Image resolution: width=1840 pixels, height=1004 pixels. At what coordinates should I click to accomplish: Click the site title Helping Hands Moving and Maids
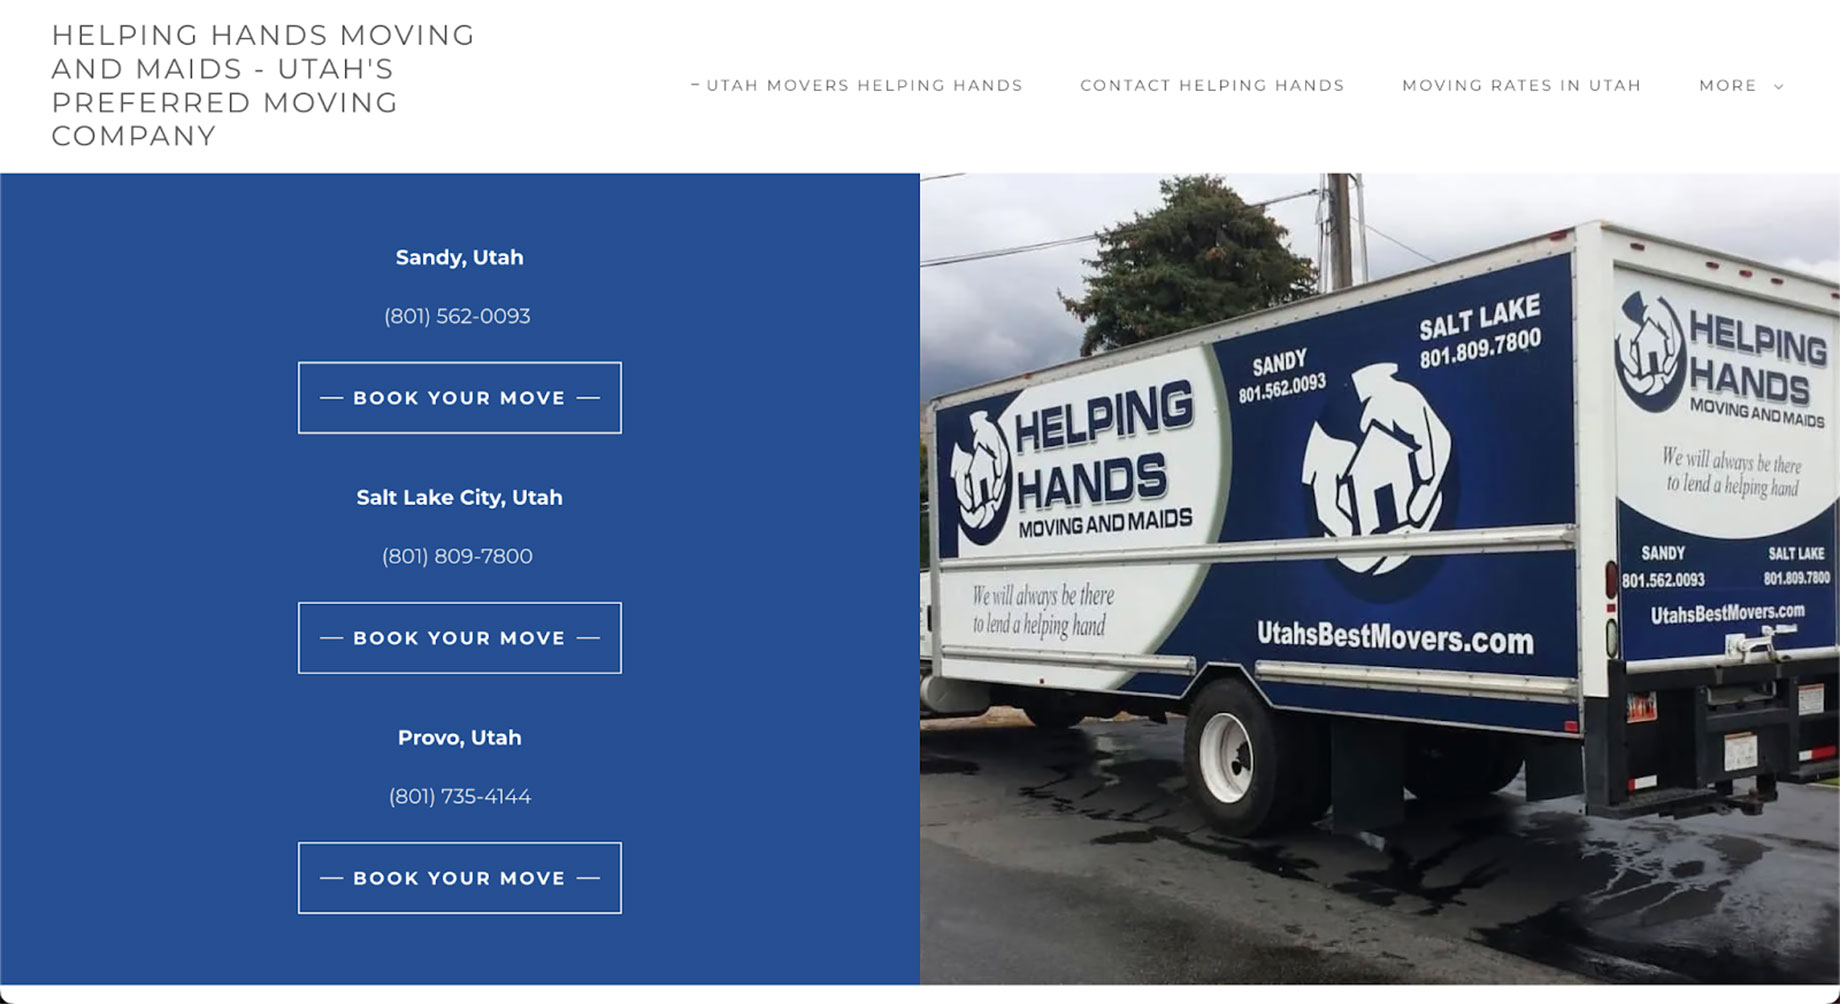(x=263, y=86)
